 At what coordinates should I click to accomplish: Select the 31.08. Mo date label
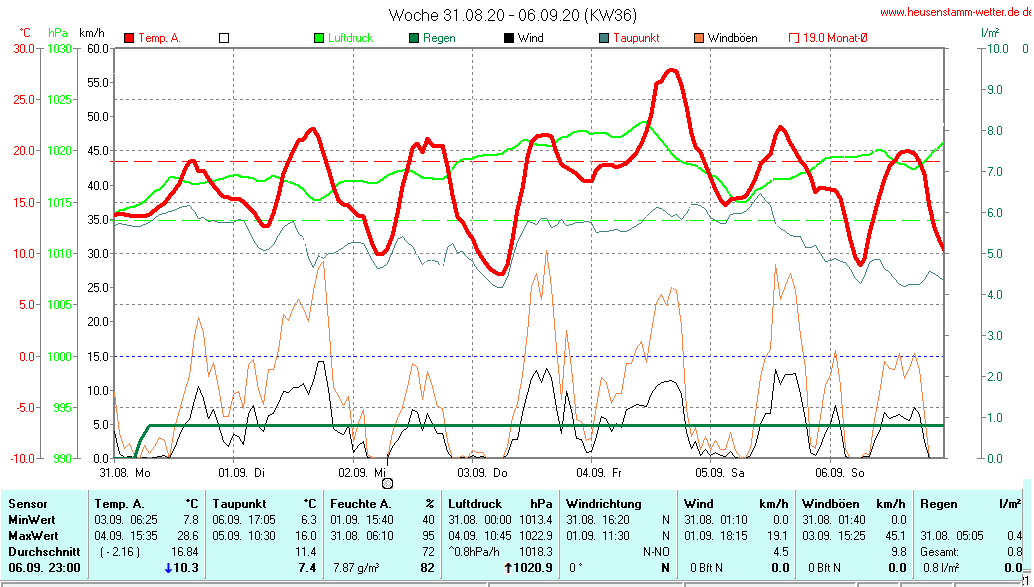(x=125, y=472)
